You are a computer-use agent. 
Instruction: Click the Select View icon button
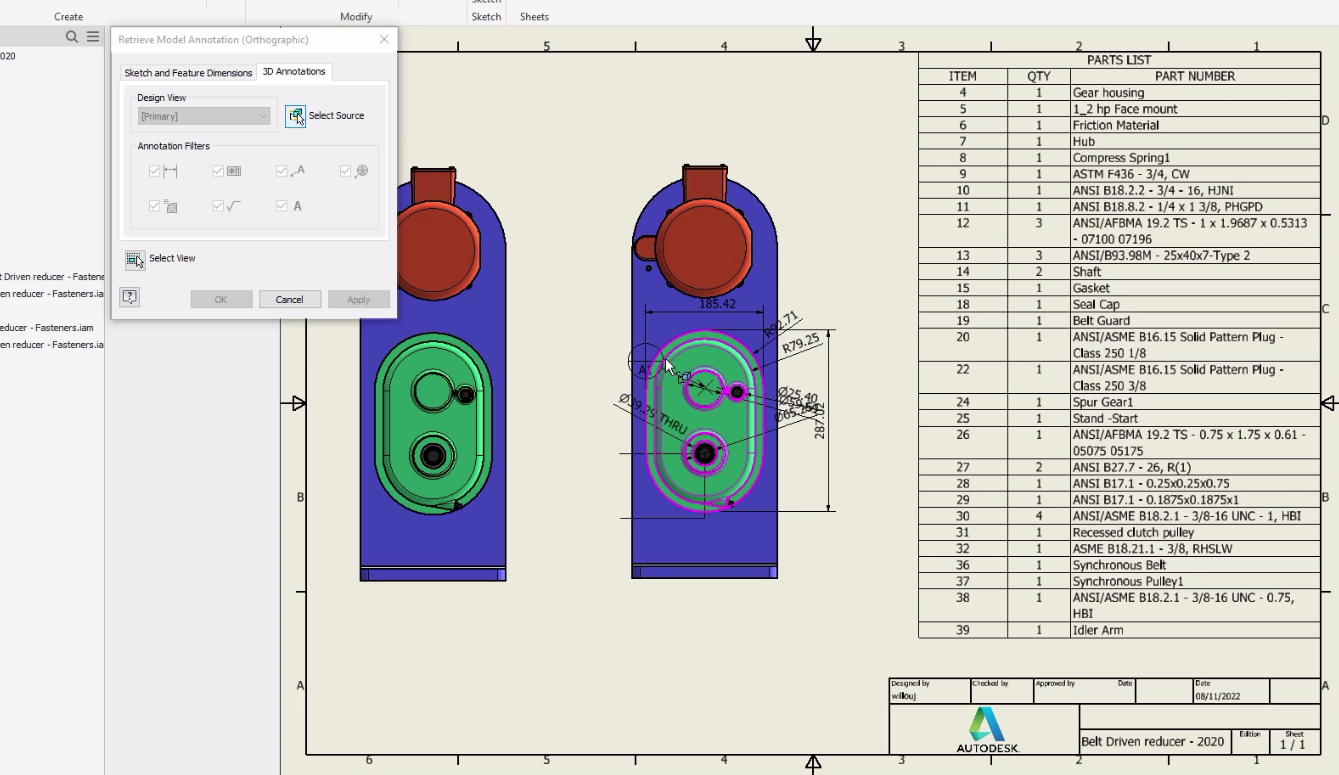pyautogui.click(x=135, y=260)
